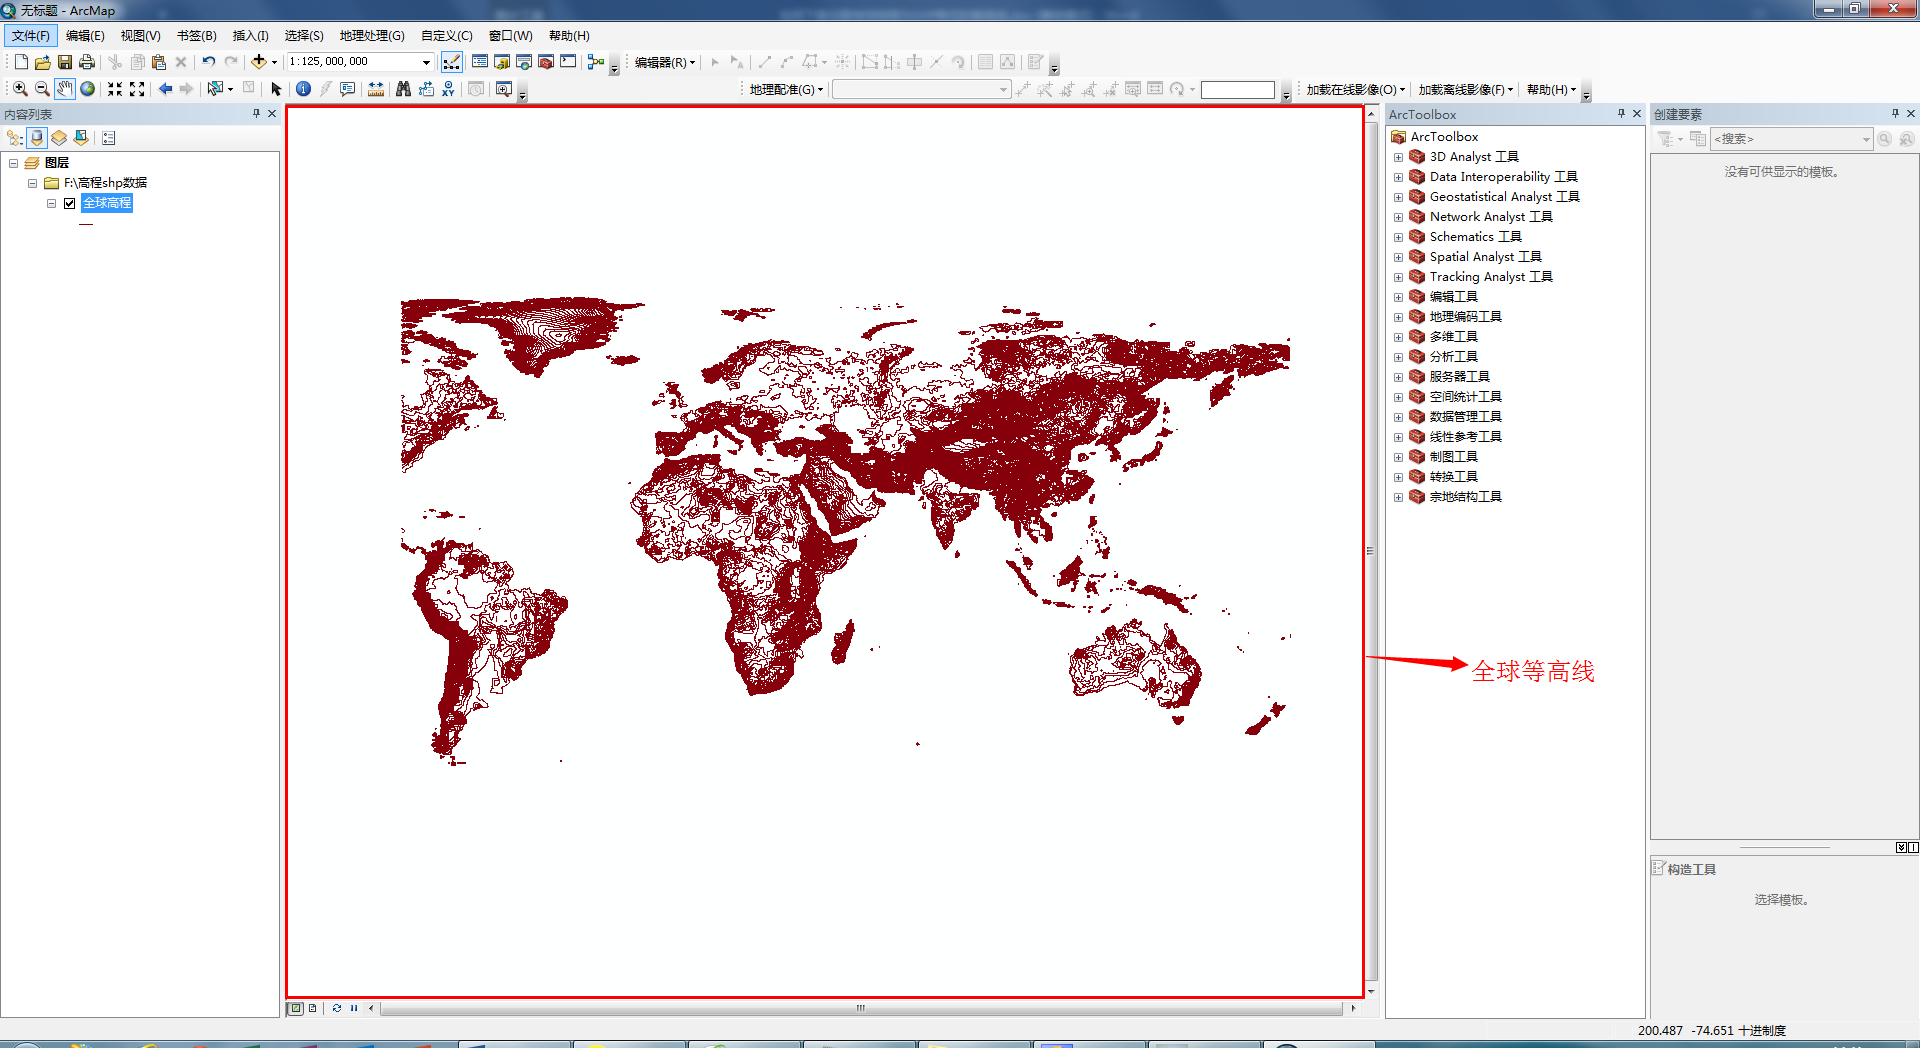Image resolution: width=1920 pixels, height=1048 pixels.
Task: Open the Search window icon
Action: [x=524, y=62]
